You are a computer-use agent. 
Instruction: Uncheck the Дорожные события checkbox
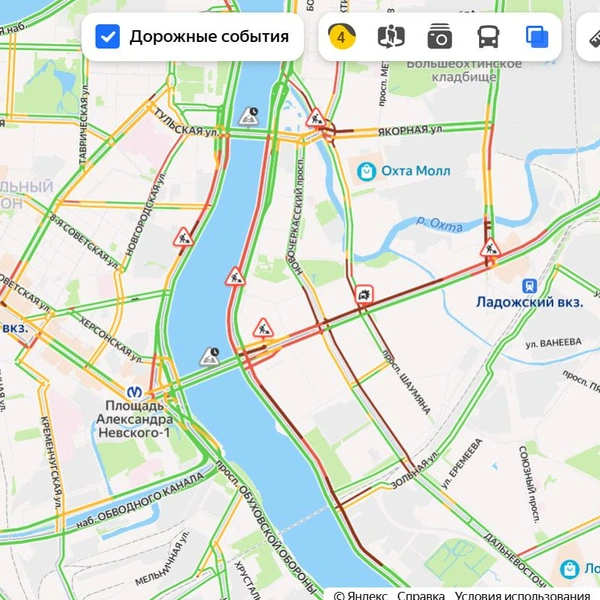click(108, 37)
